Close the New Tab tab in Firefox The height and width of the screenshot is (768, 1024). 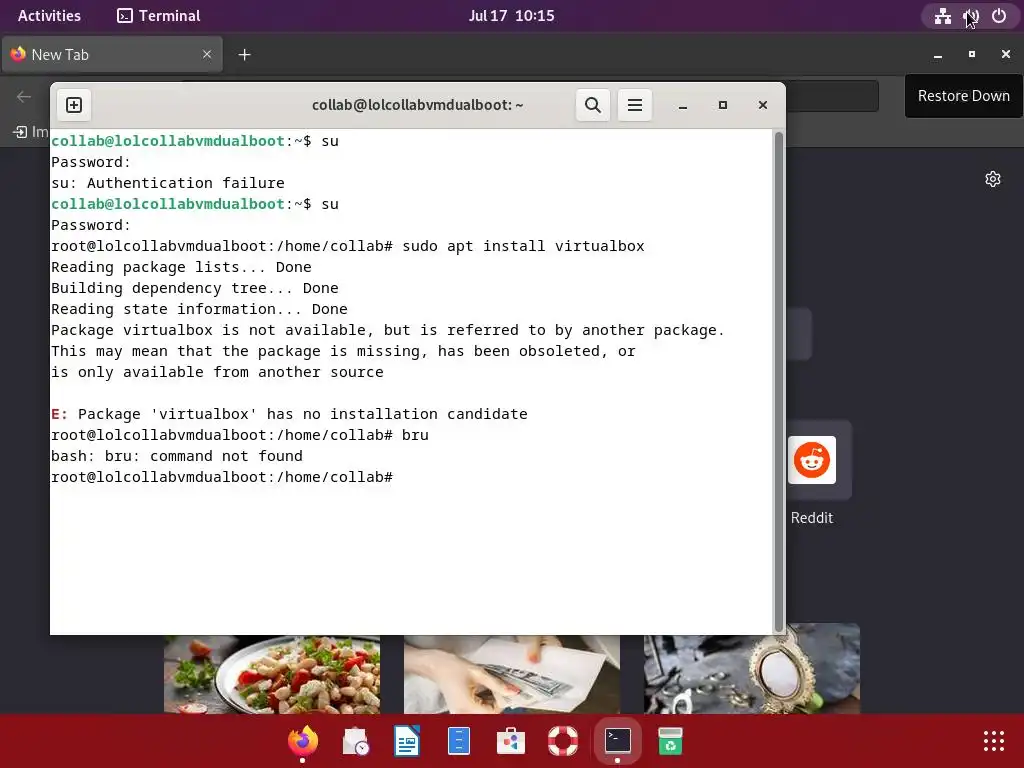(207, 55)
